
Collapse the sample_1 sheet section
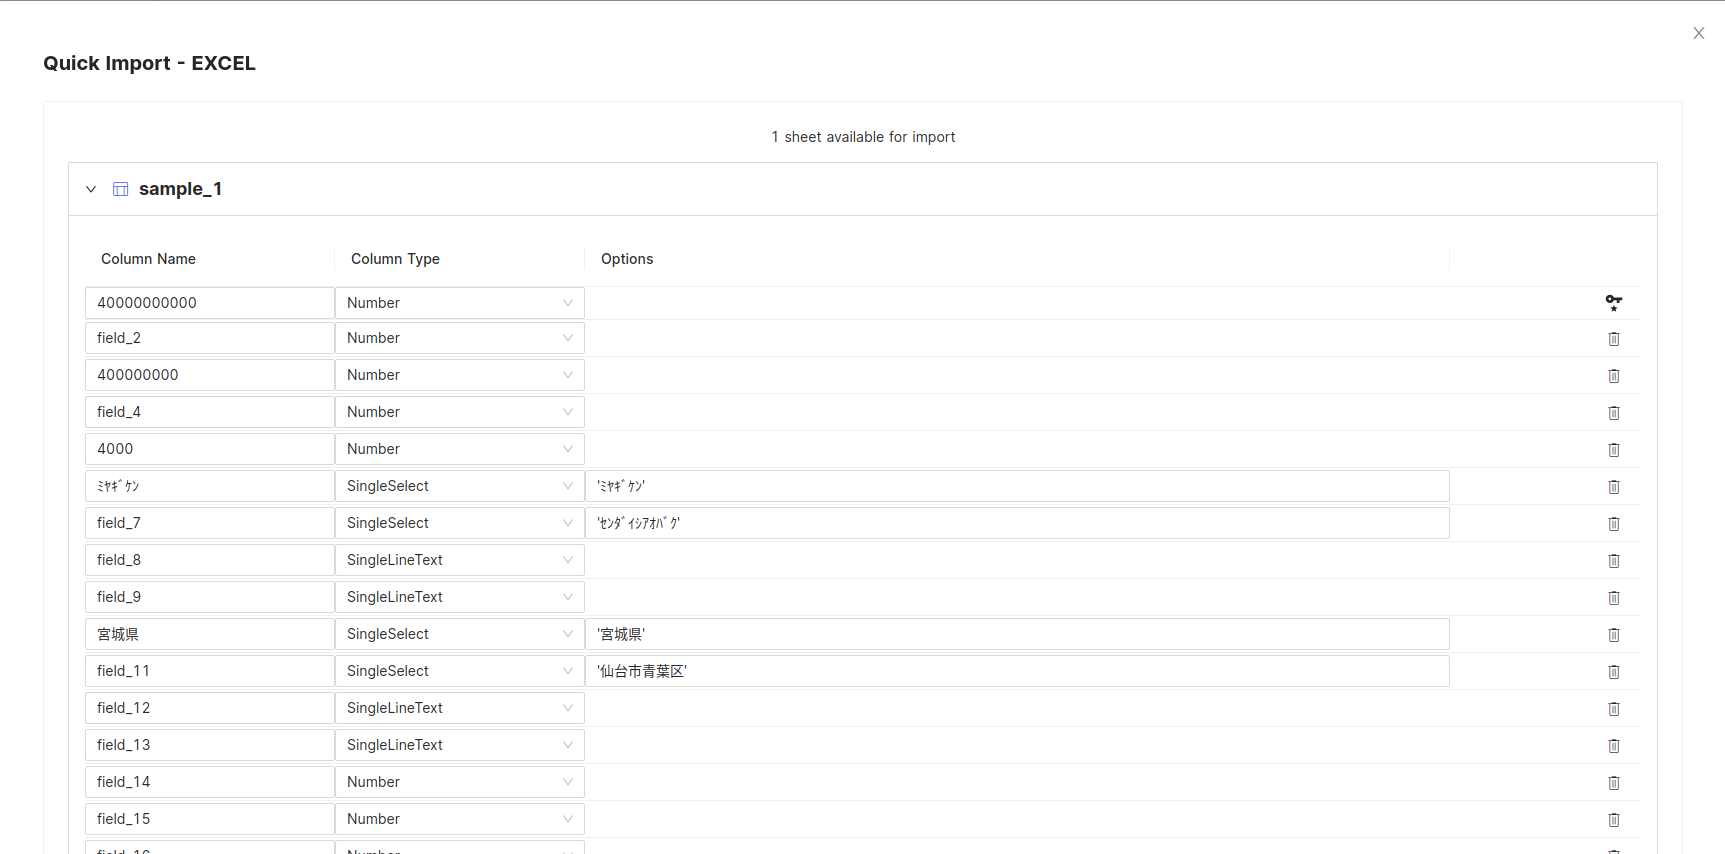(91, 189)
